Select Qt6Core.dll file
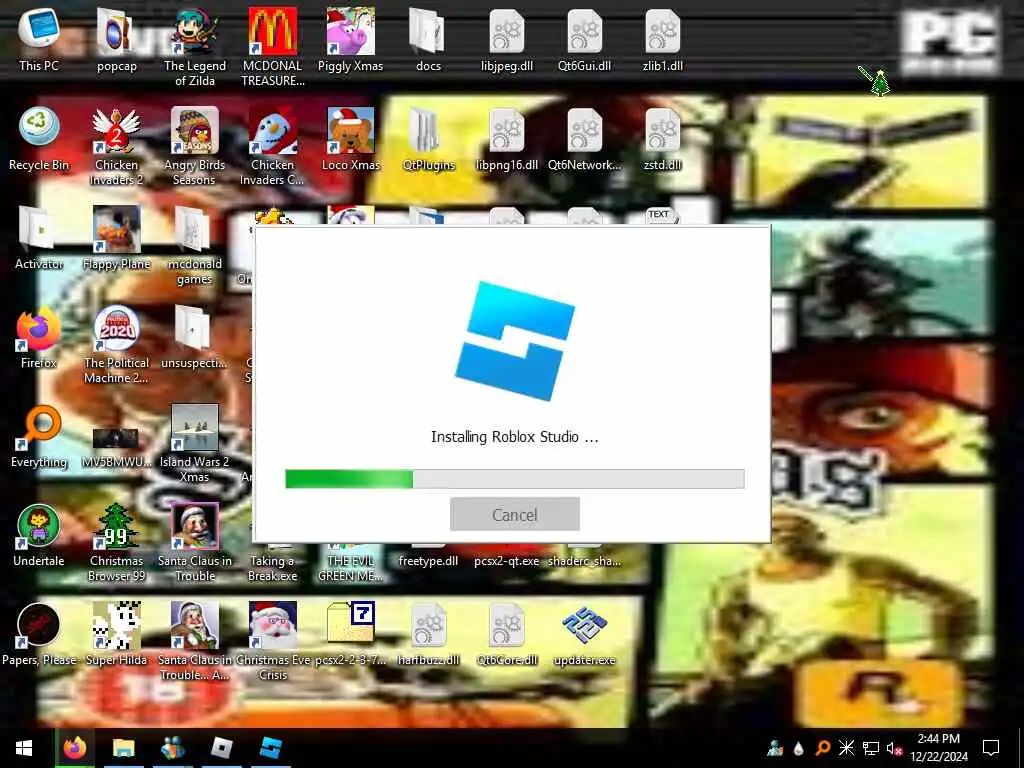Viewport: 1024px width, 768px height. click(x=507, y=635)
